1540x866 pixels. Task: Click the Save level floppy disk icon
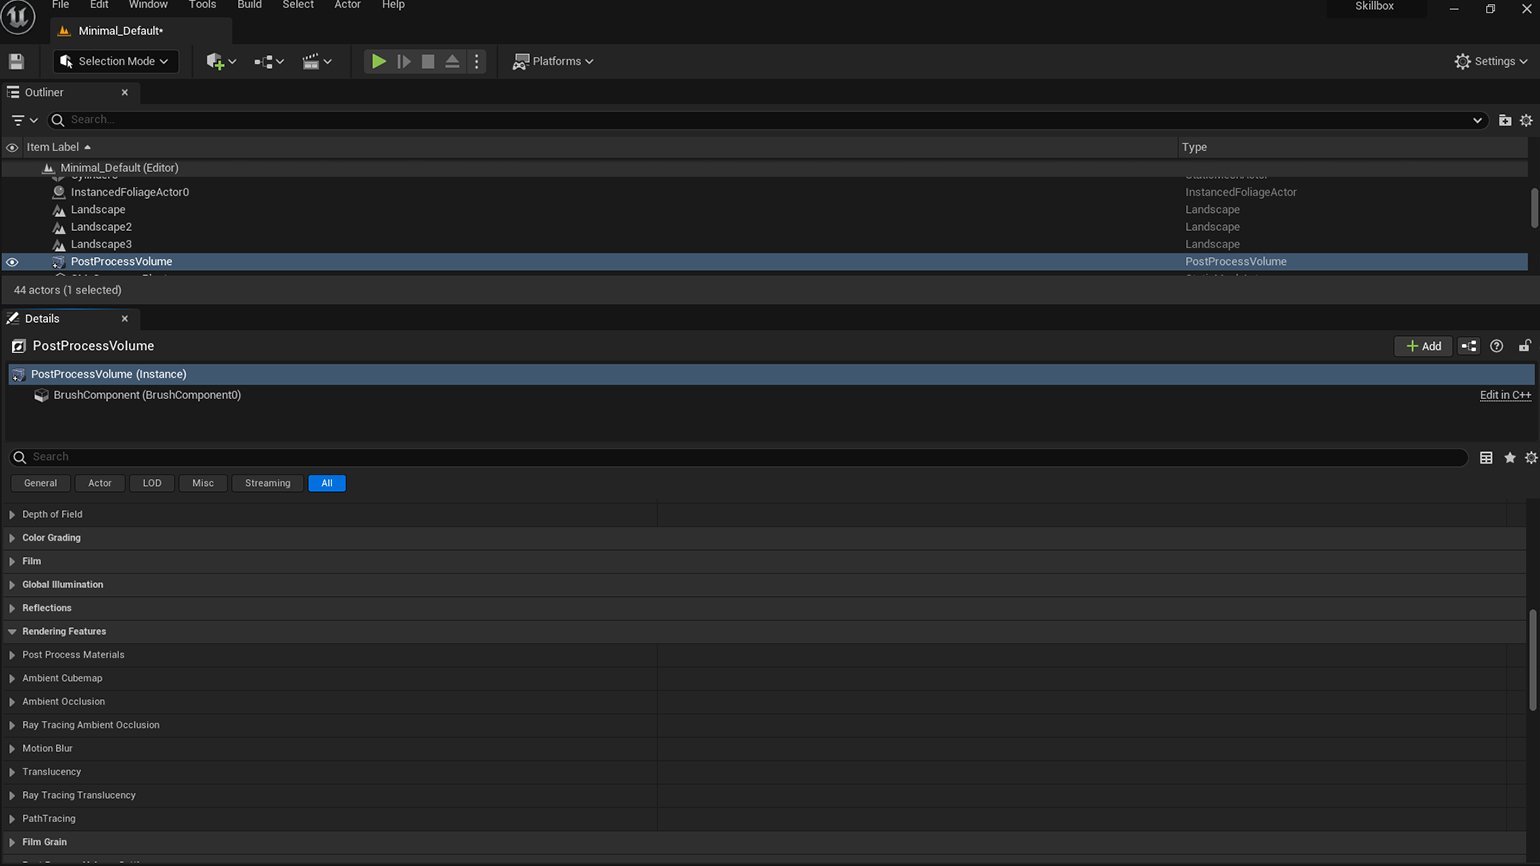tap(16, 61)
